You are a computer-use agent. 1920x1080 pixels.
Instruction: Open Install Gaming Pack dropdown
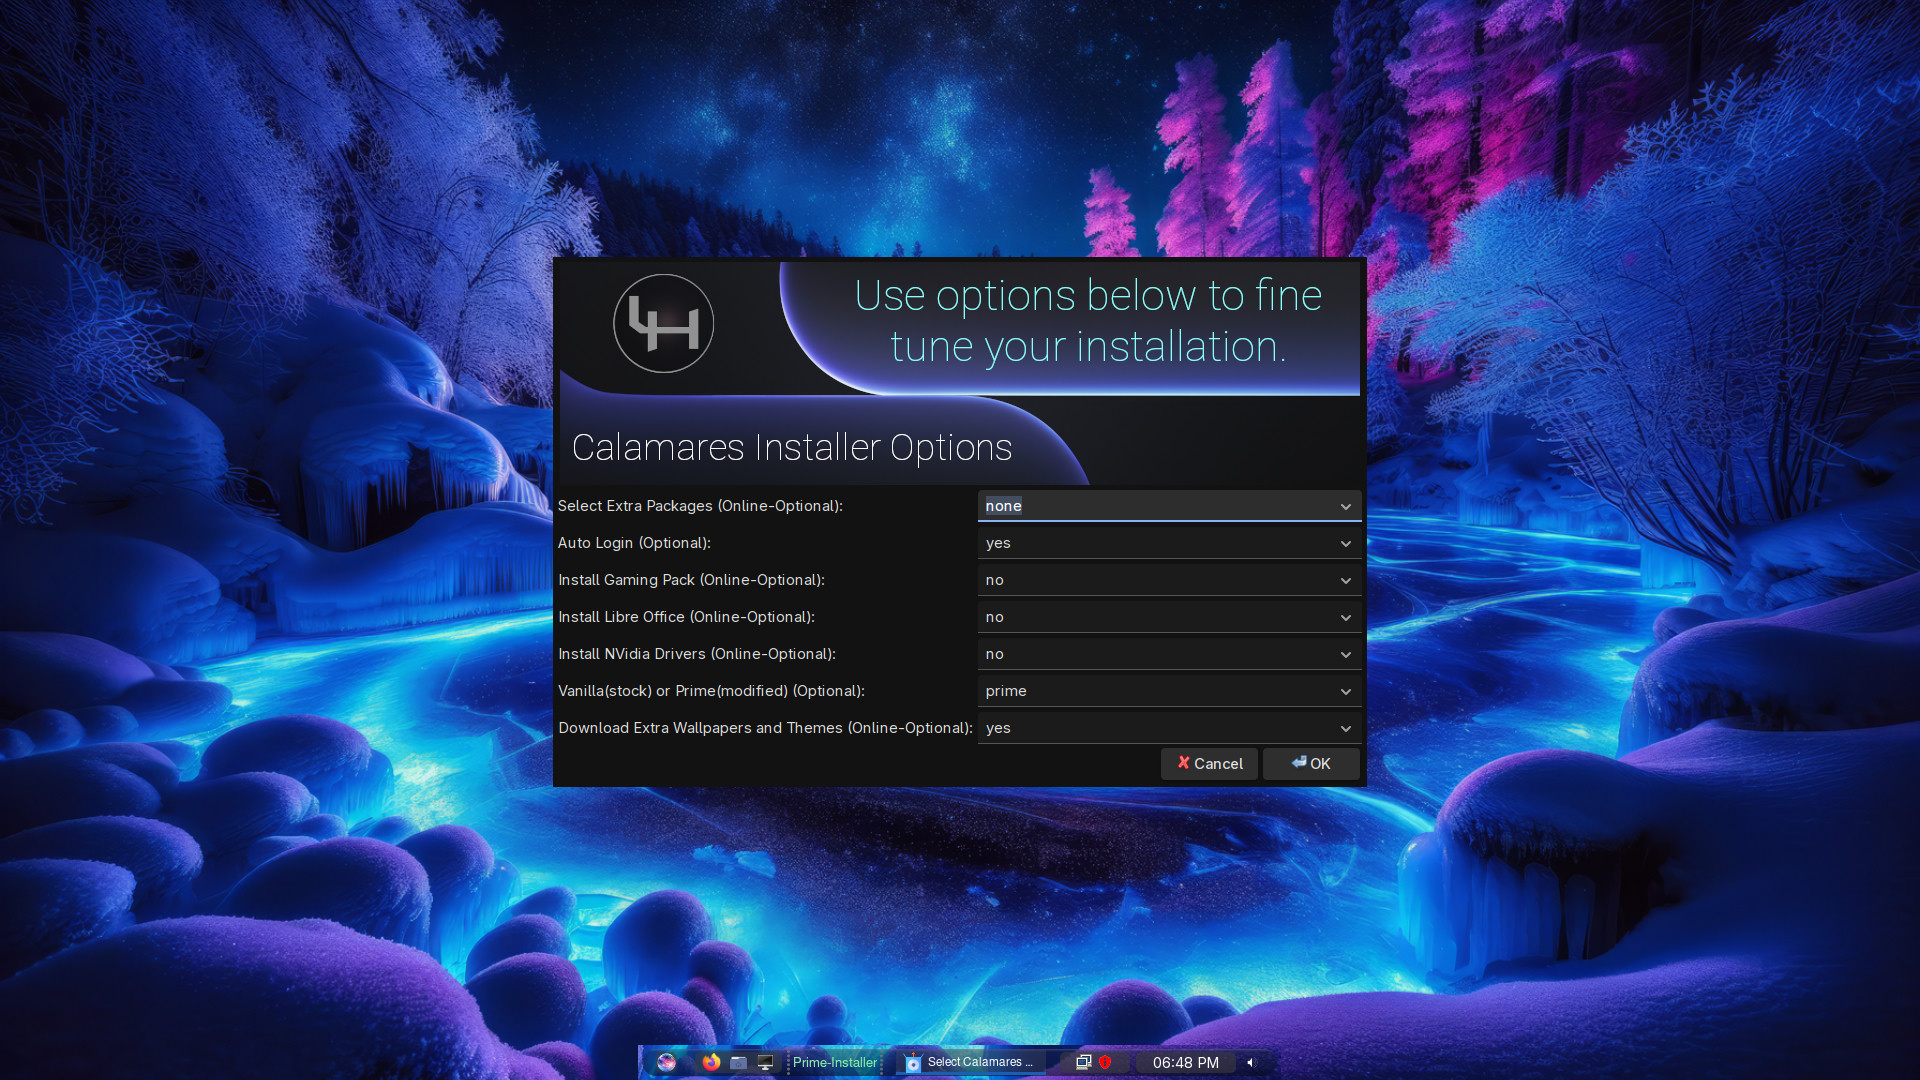point(1168,580)
